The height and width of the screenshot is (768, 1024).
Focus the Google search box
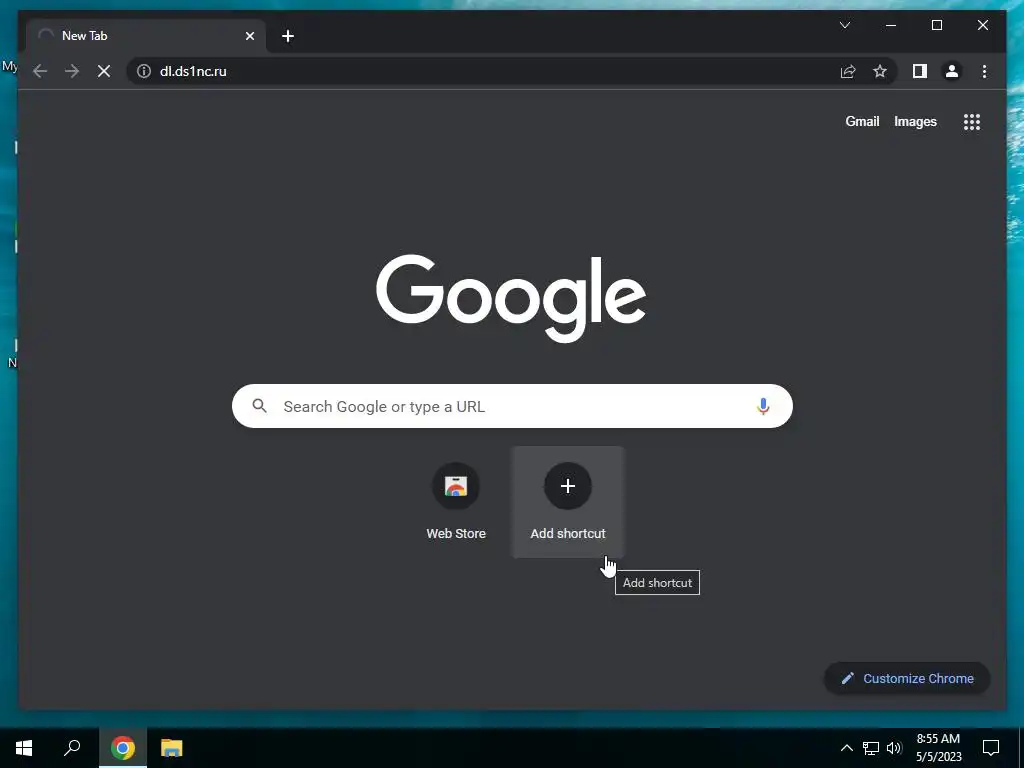pyautogui.click(x=512, y=406)
